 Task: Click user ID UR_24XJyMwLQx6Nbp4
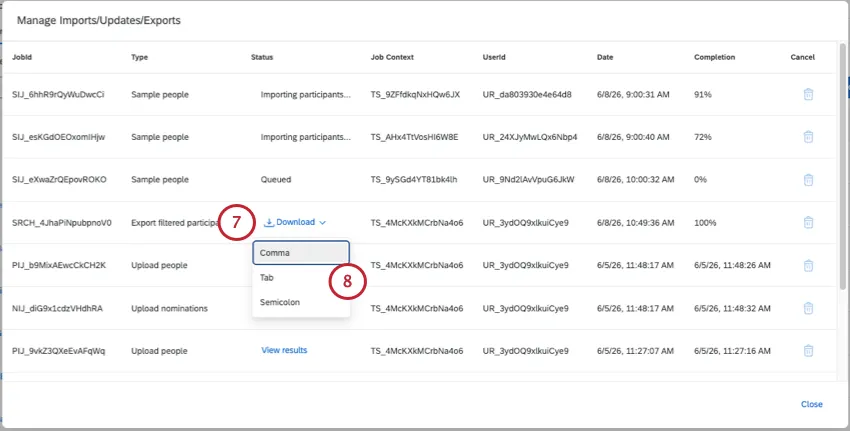pyautogui.click(x=530, y=137)
